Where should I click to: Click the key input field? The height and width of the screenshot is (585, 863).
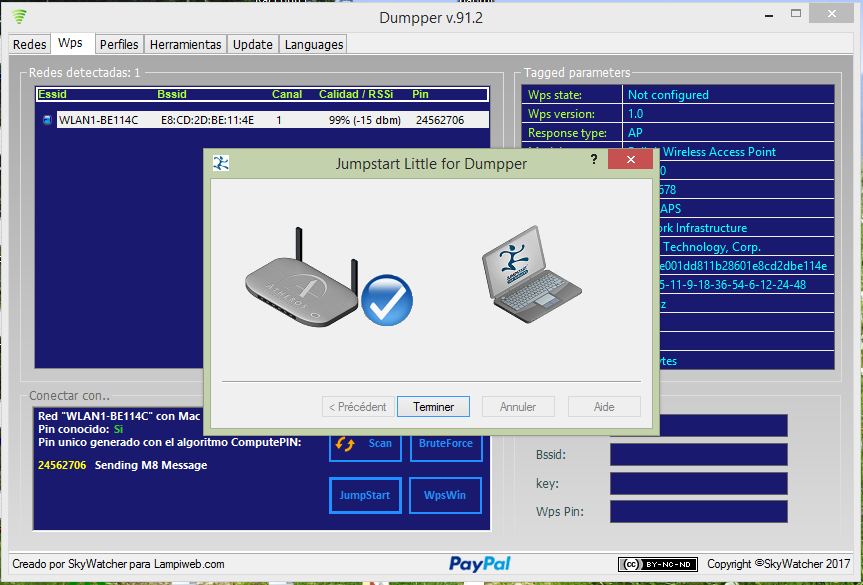tap(698, 483)
